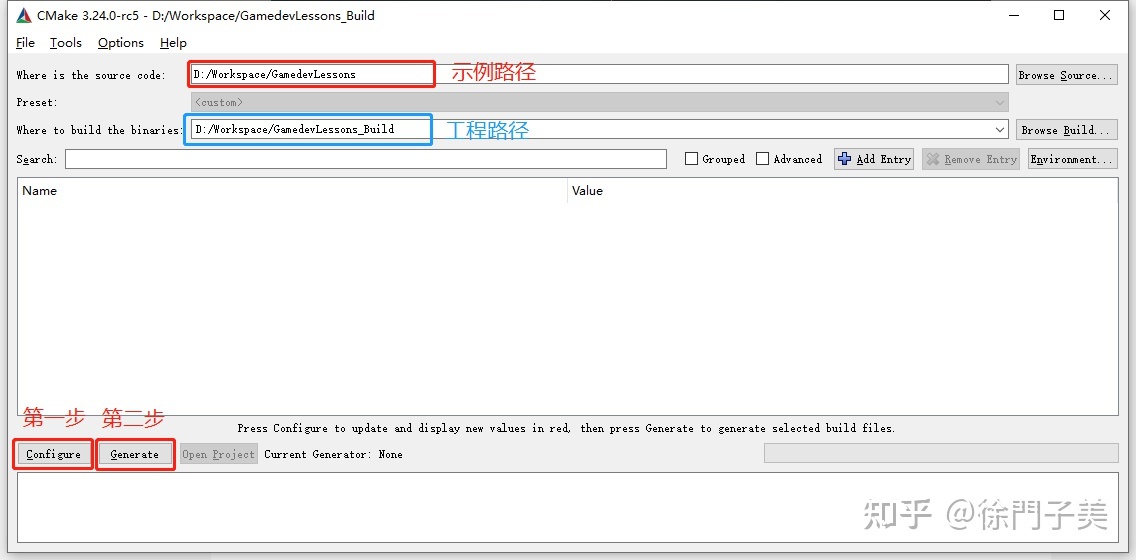Click the Add Entry button
1136x560 pixels.
point(874,159)
